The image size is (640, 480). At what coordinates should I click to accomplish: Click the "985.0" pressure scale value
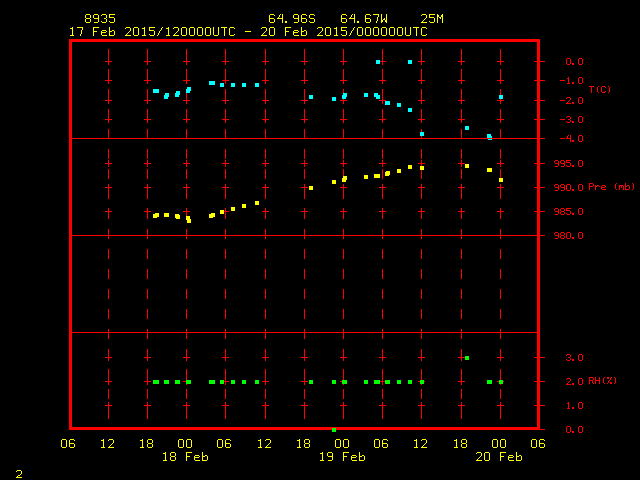569,212
